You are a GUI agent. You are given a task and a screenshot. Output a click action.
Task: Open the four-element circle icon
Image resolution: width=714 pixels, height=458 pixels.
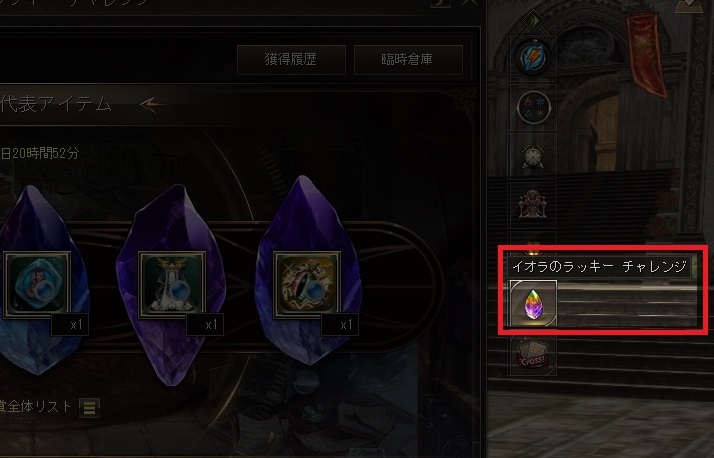coord(533,107)
